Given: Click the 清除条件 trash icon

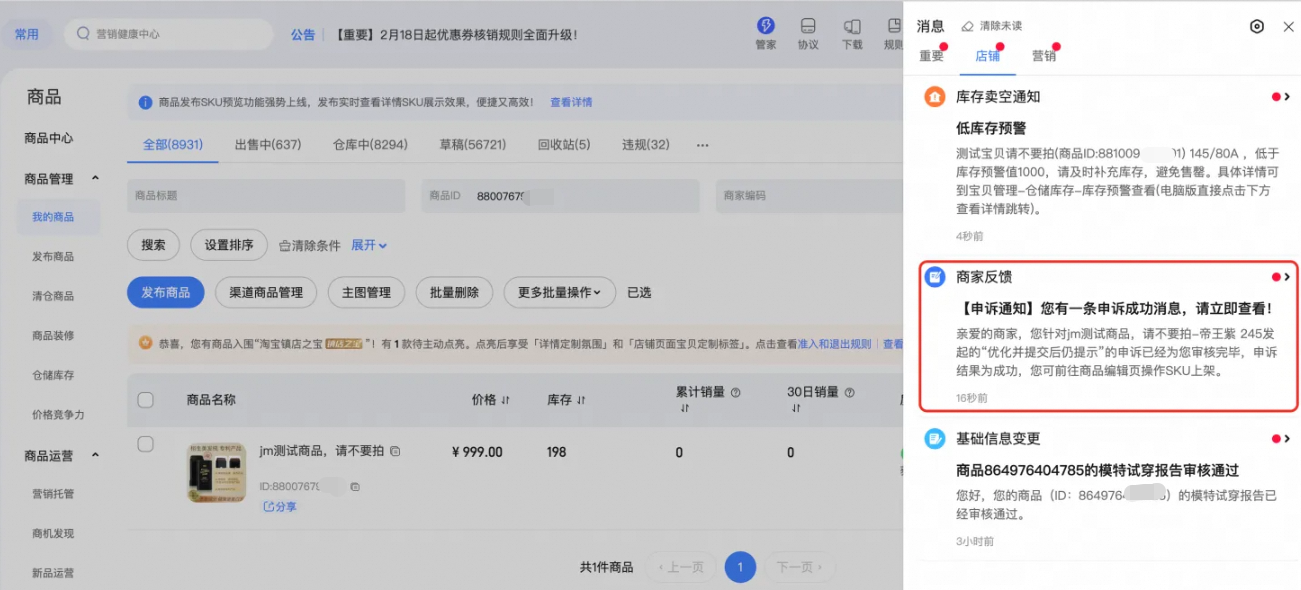Looking at the screenshot, I should [285, 245].
